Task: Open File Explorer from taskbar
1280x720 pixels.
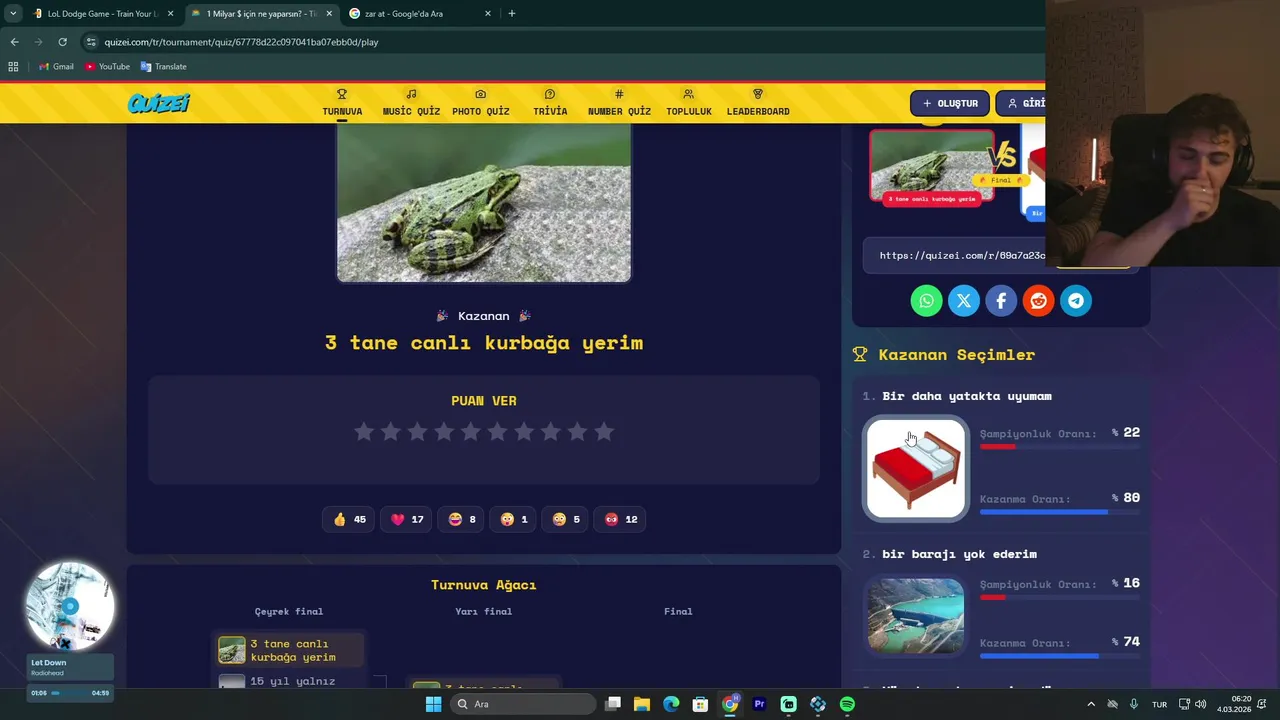Action: (642, 704)
